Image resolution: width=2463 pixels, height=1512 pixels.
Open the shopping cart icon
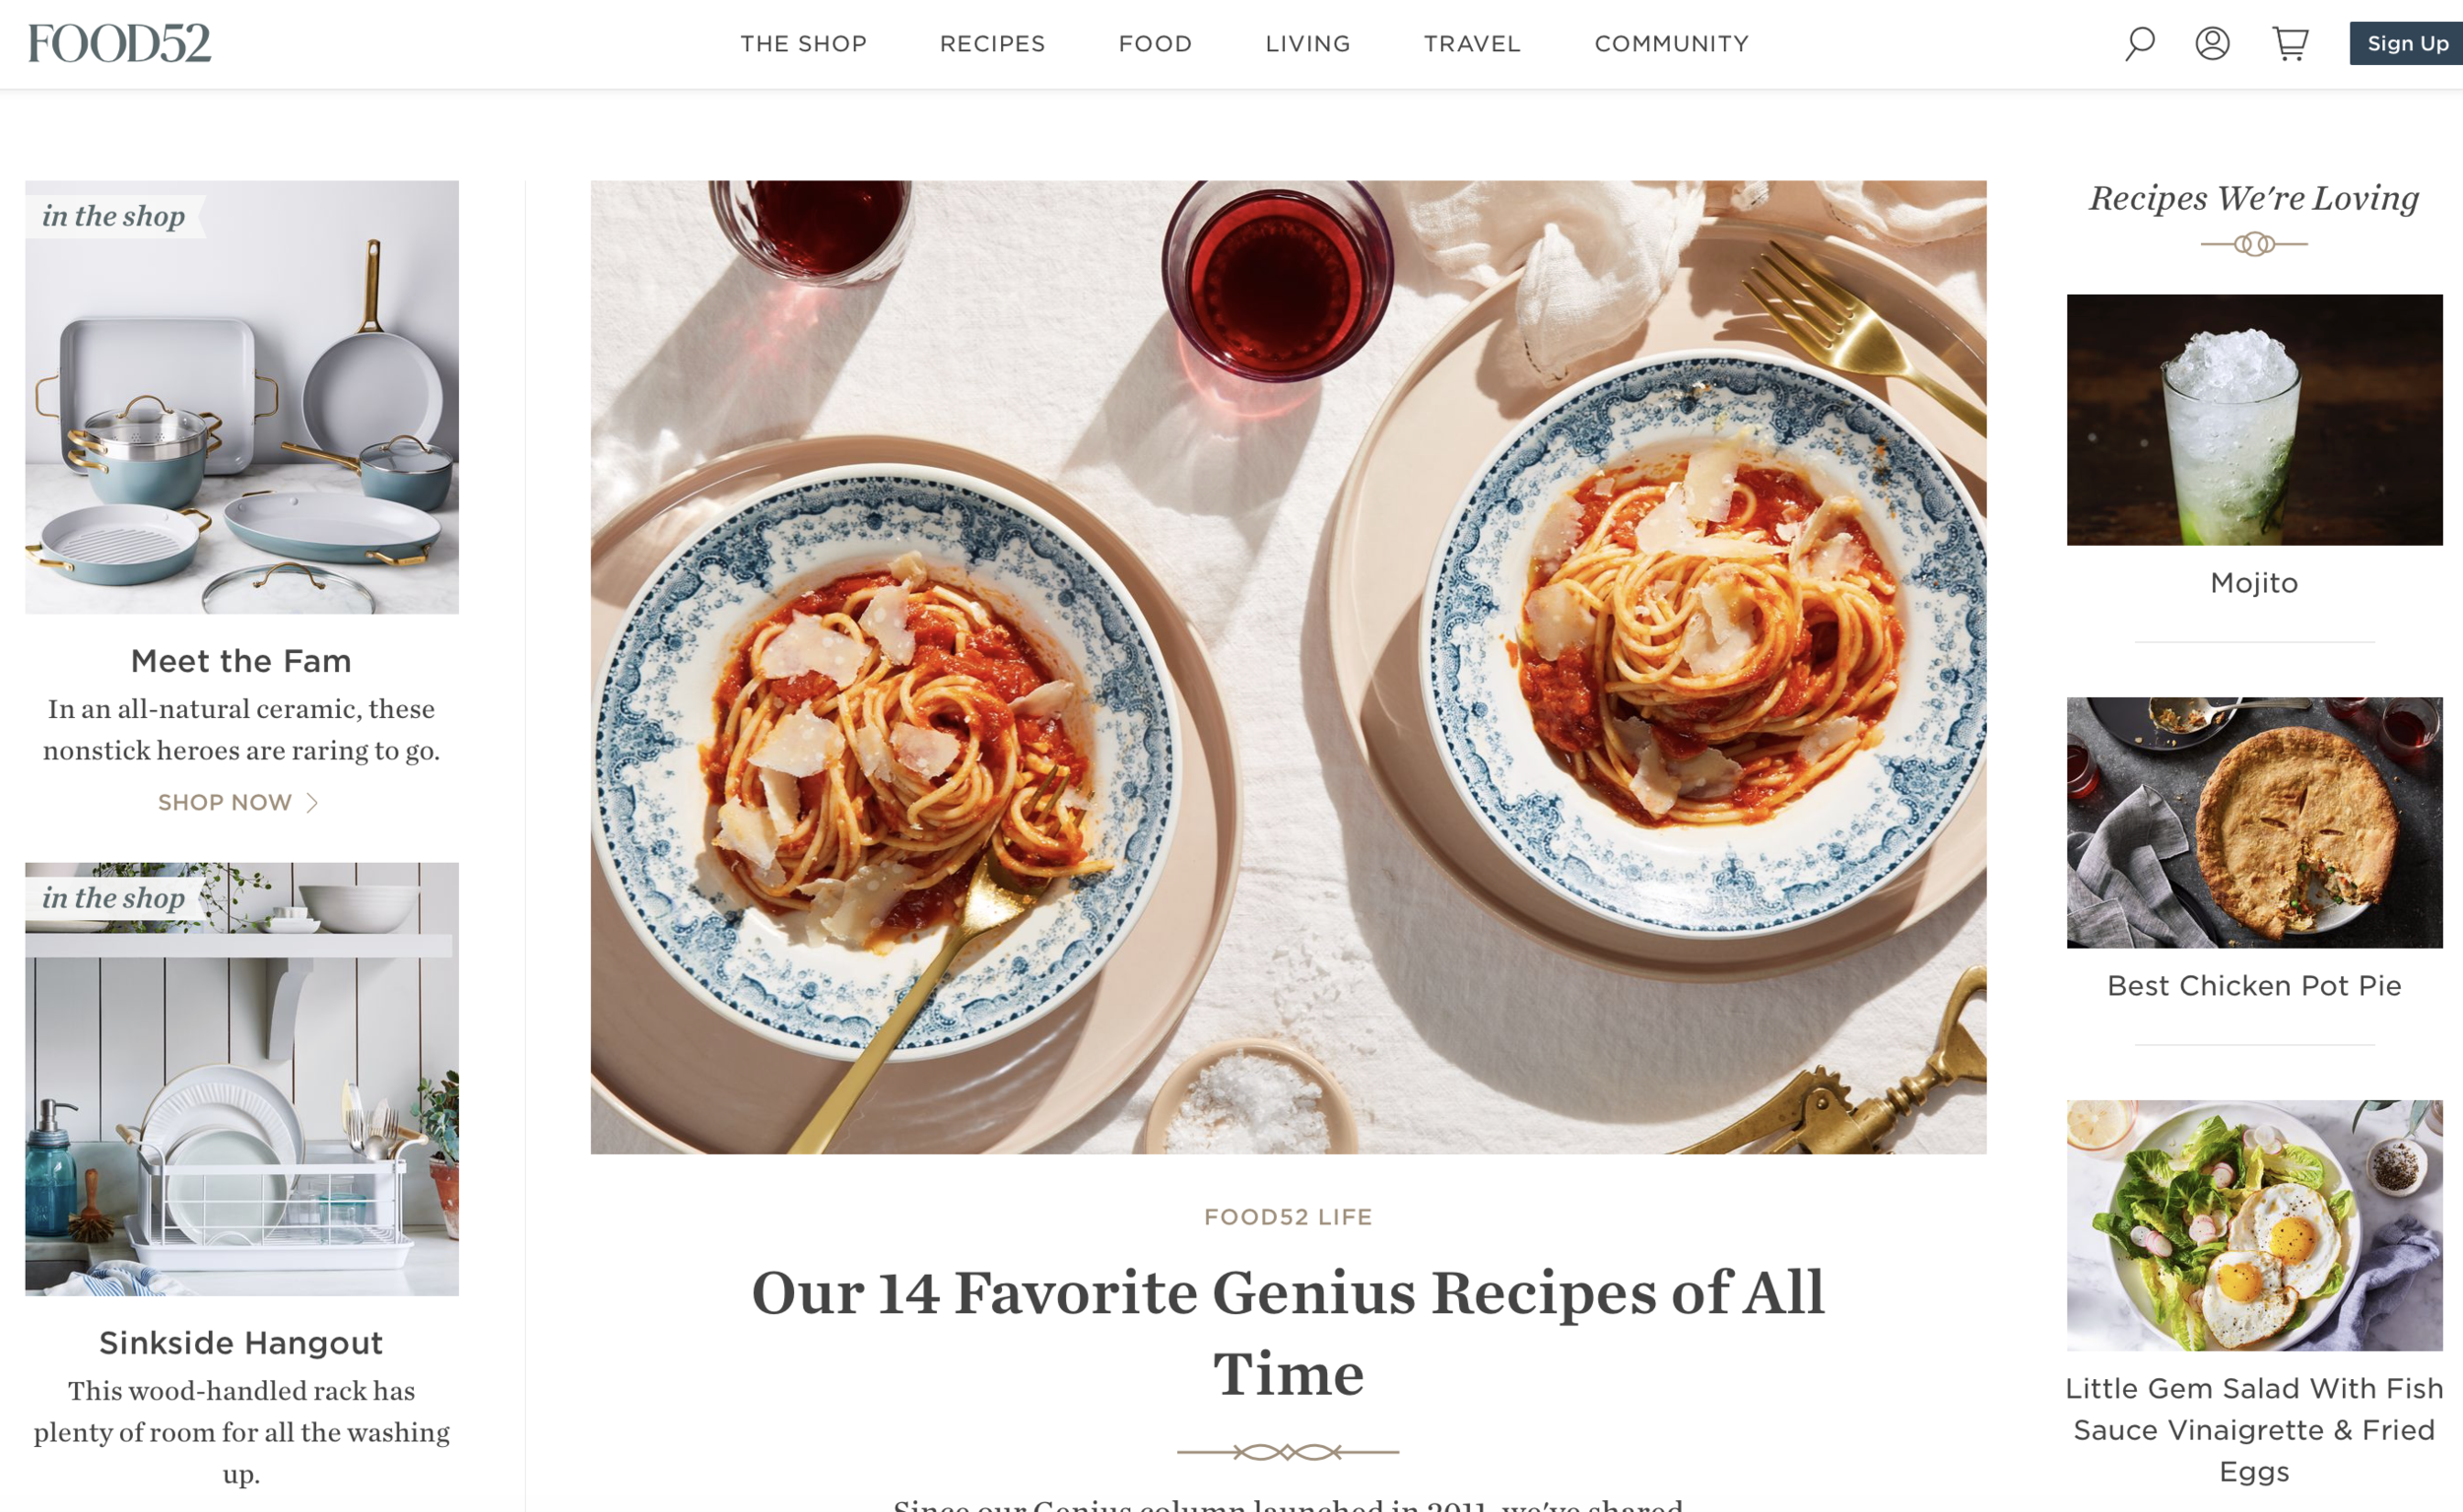2290,43
